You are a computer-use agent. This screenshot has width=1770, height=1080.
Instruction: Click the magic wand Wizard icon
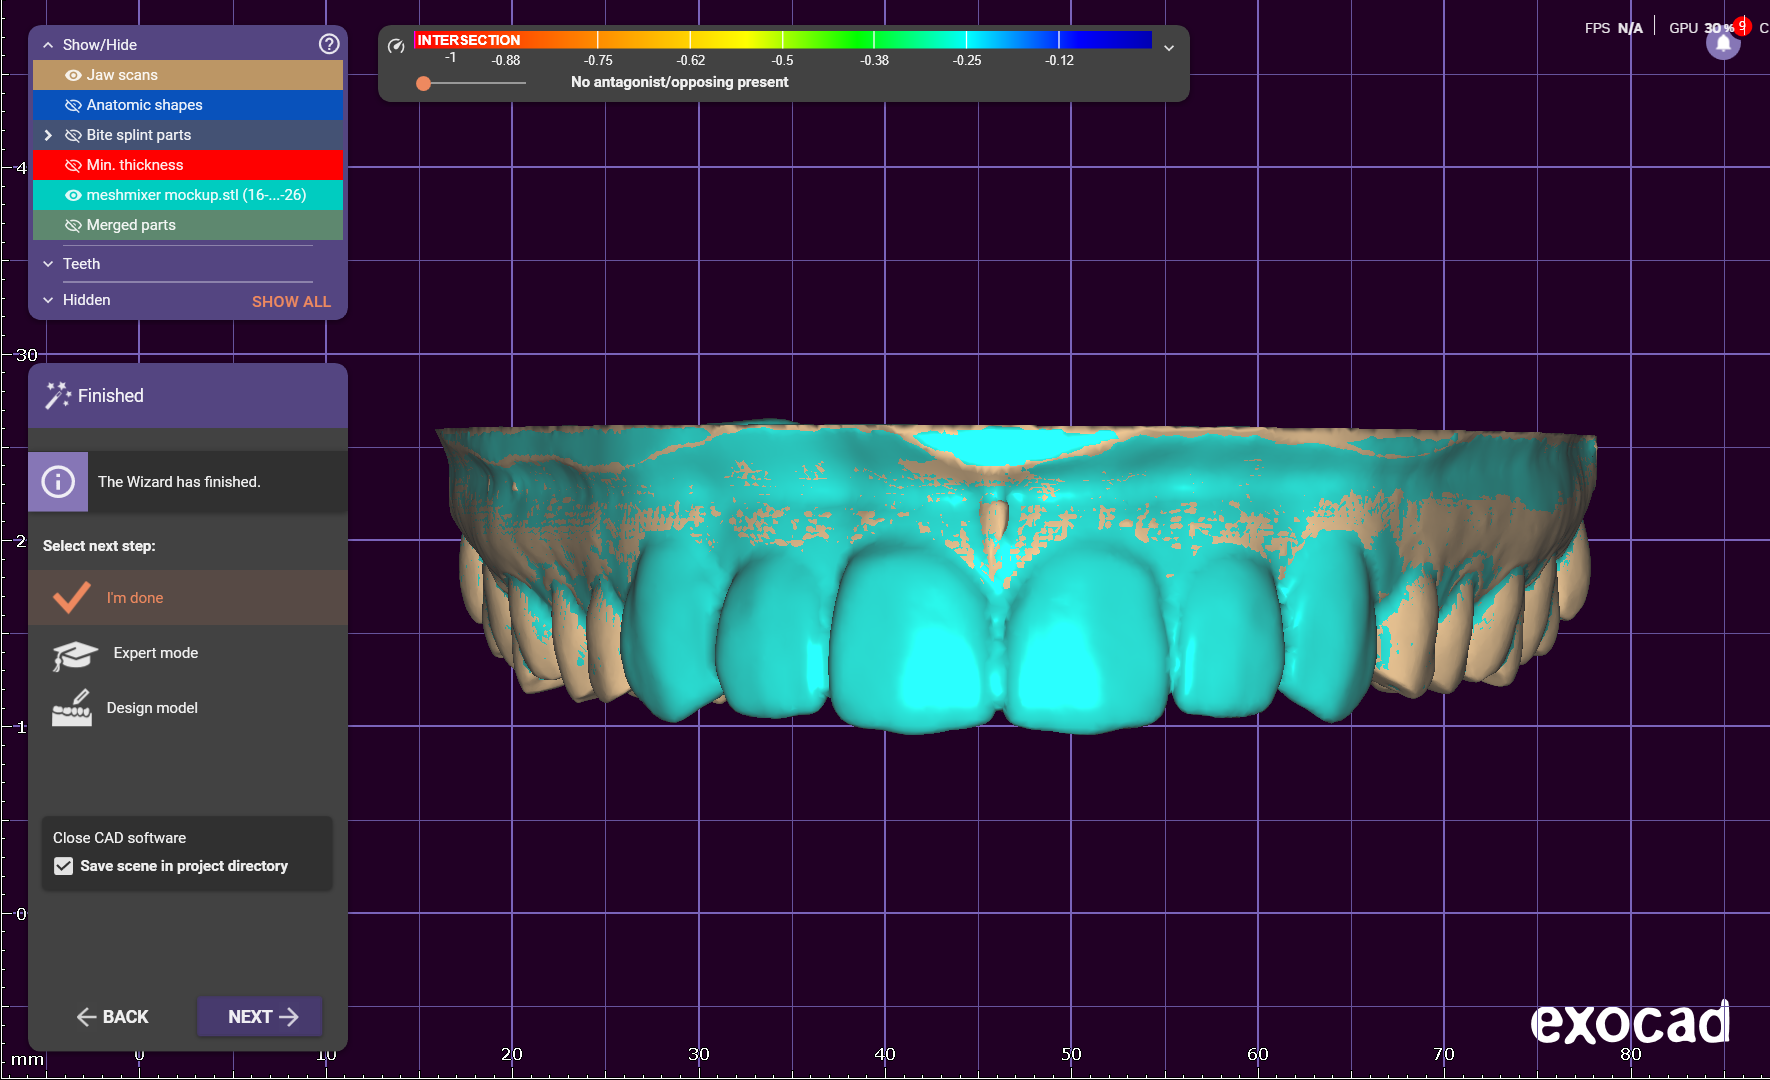point(58,396)
